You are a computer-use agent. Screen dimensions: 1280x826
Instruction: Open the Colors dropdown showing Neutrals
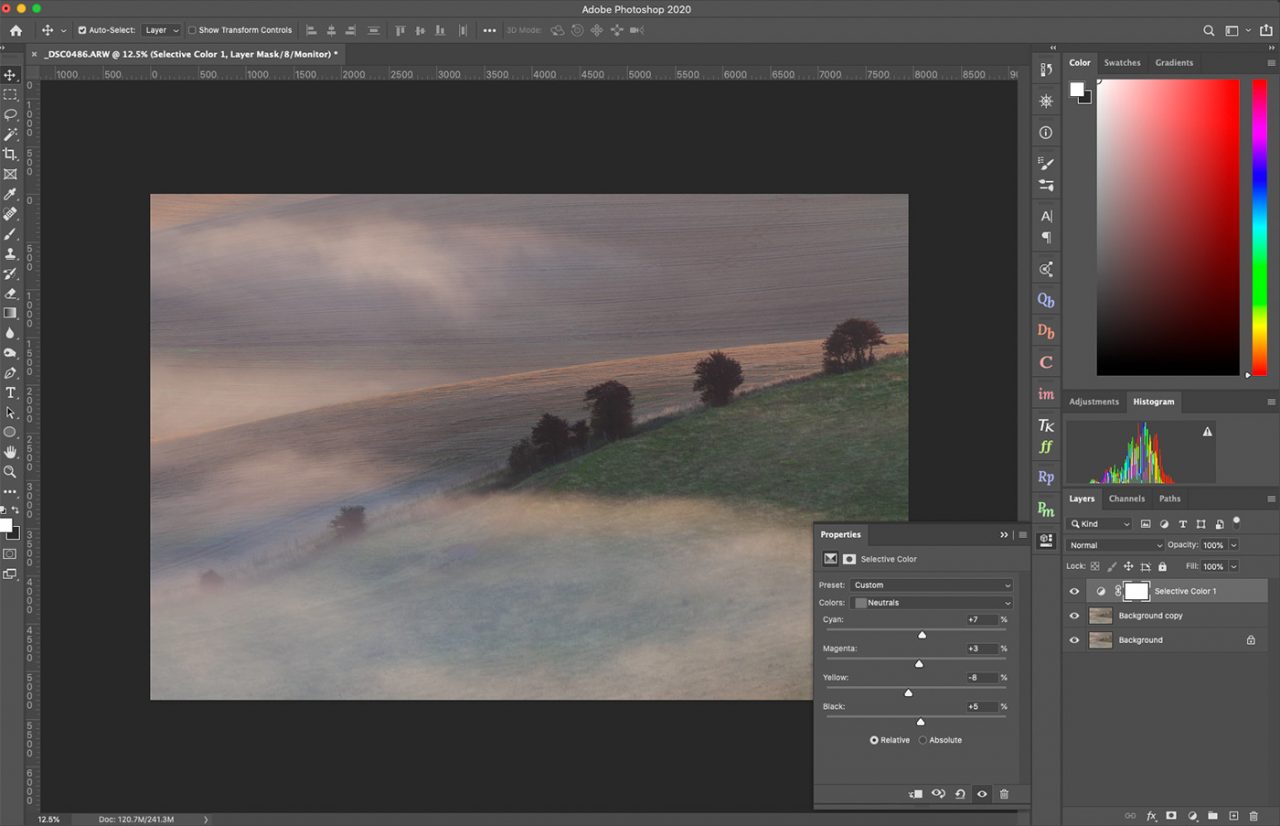pos(930,602)
